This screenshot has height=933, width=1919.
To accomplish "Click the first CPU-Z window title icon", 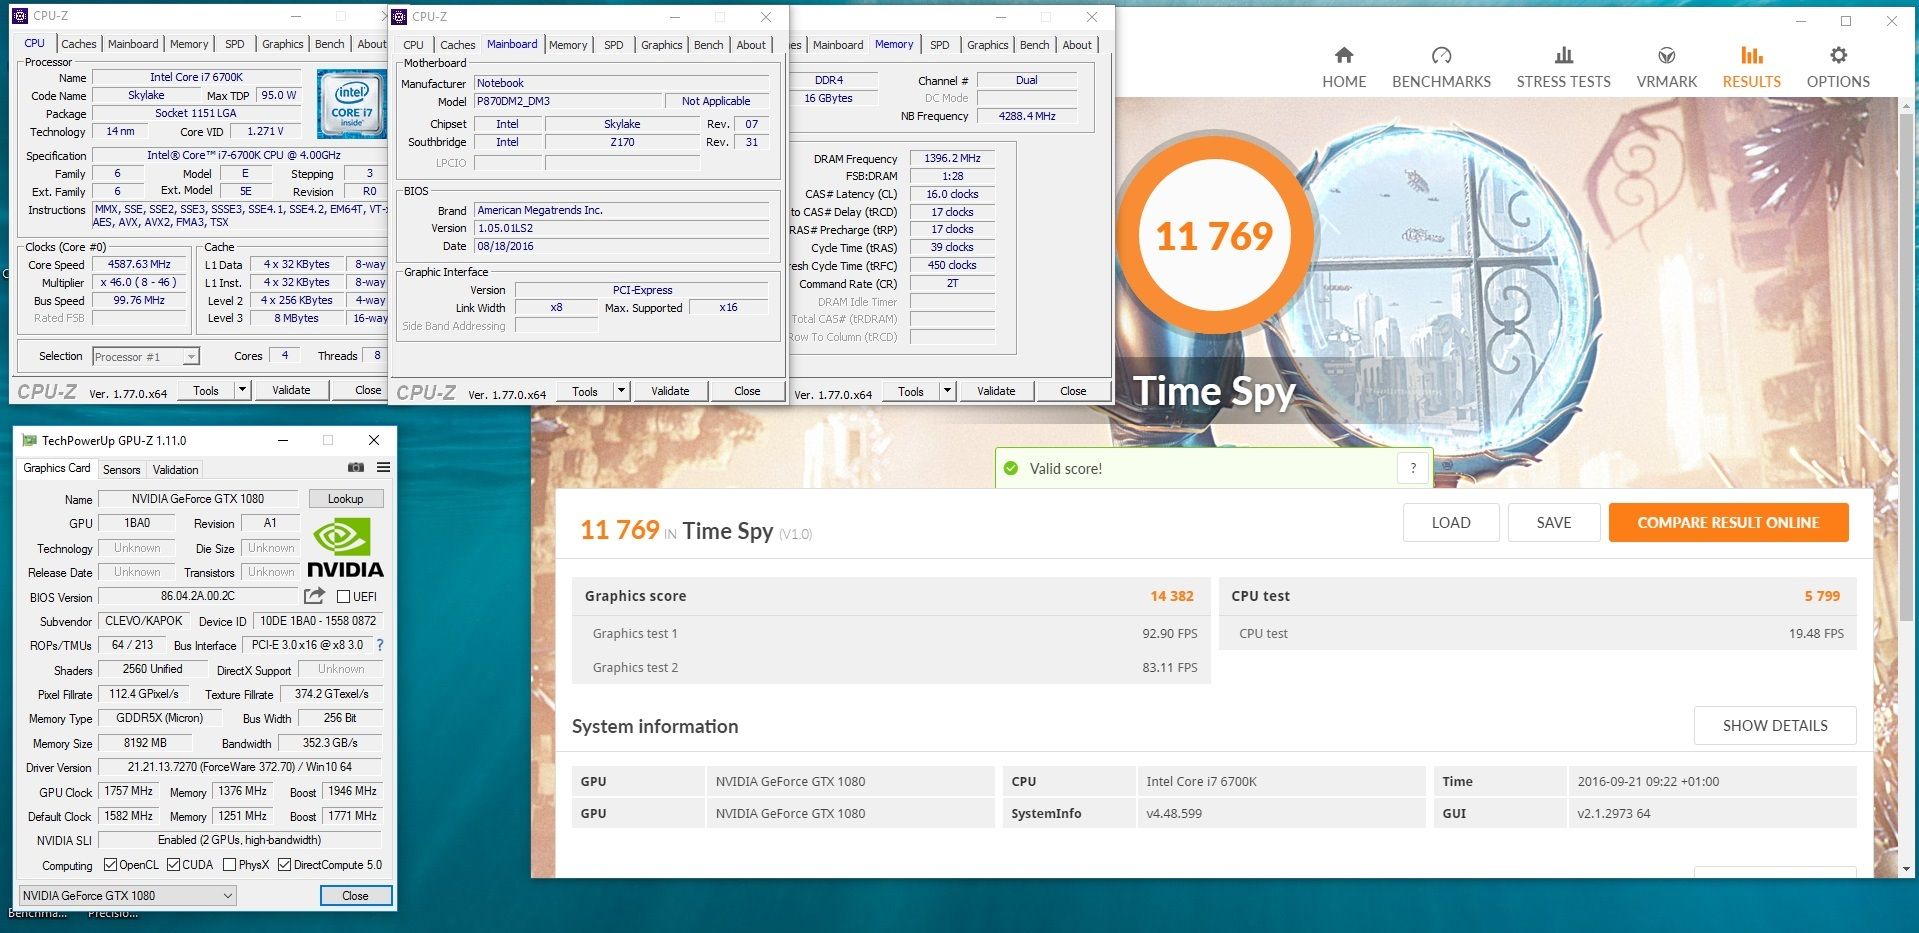I will pyautogui.click(x=20, y=16).
